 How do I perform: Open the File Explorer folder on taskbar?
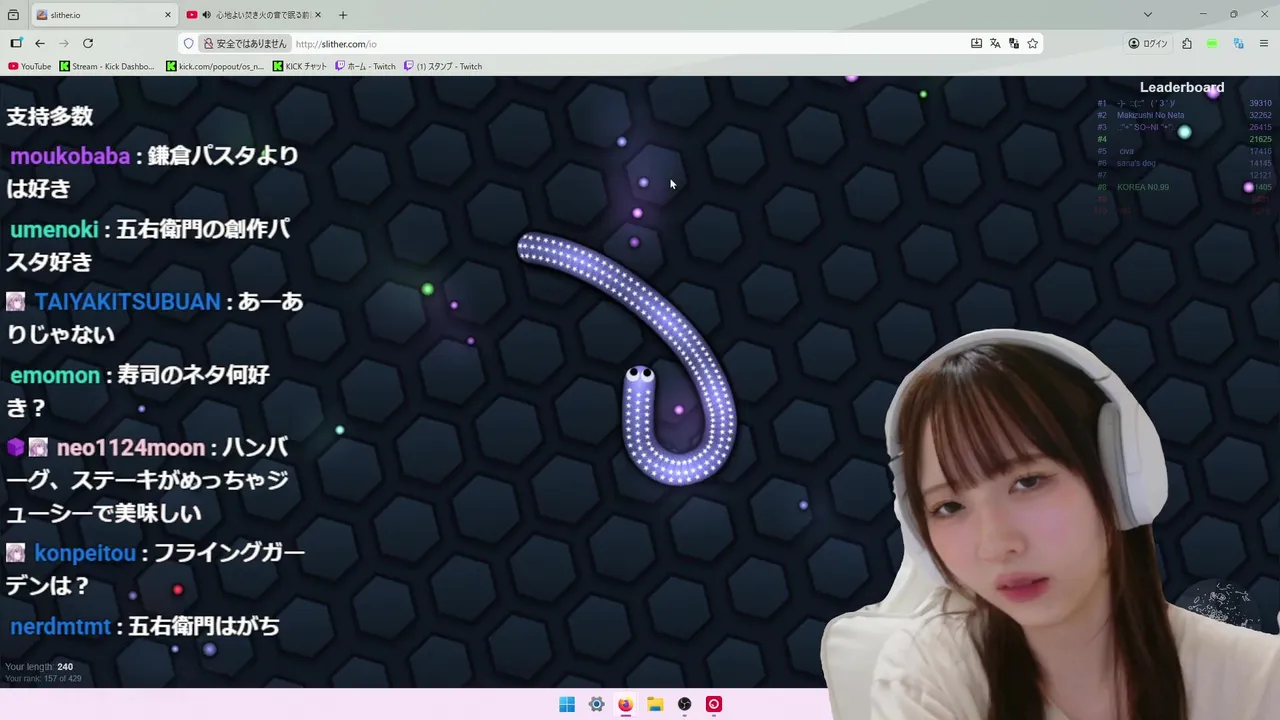point(655,704)
